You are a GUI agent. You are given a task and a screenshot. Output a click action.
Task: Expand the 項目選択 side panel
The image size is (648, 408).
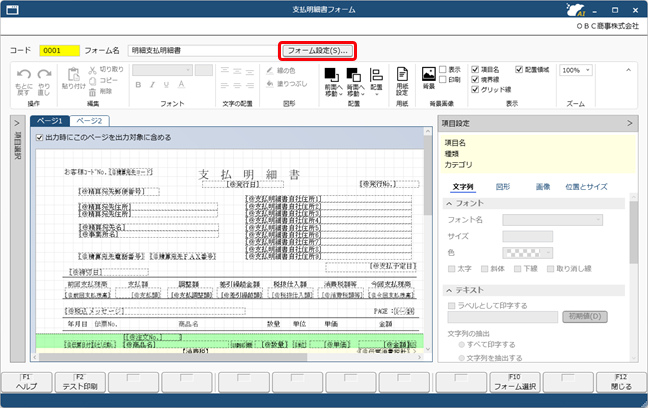pyautogui.click(x=17, y=123)
